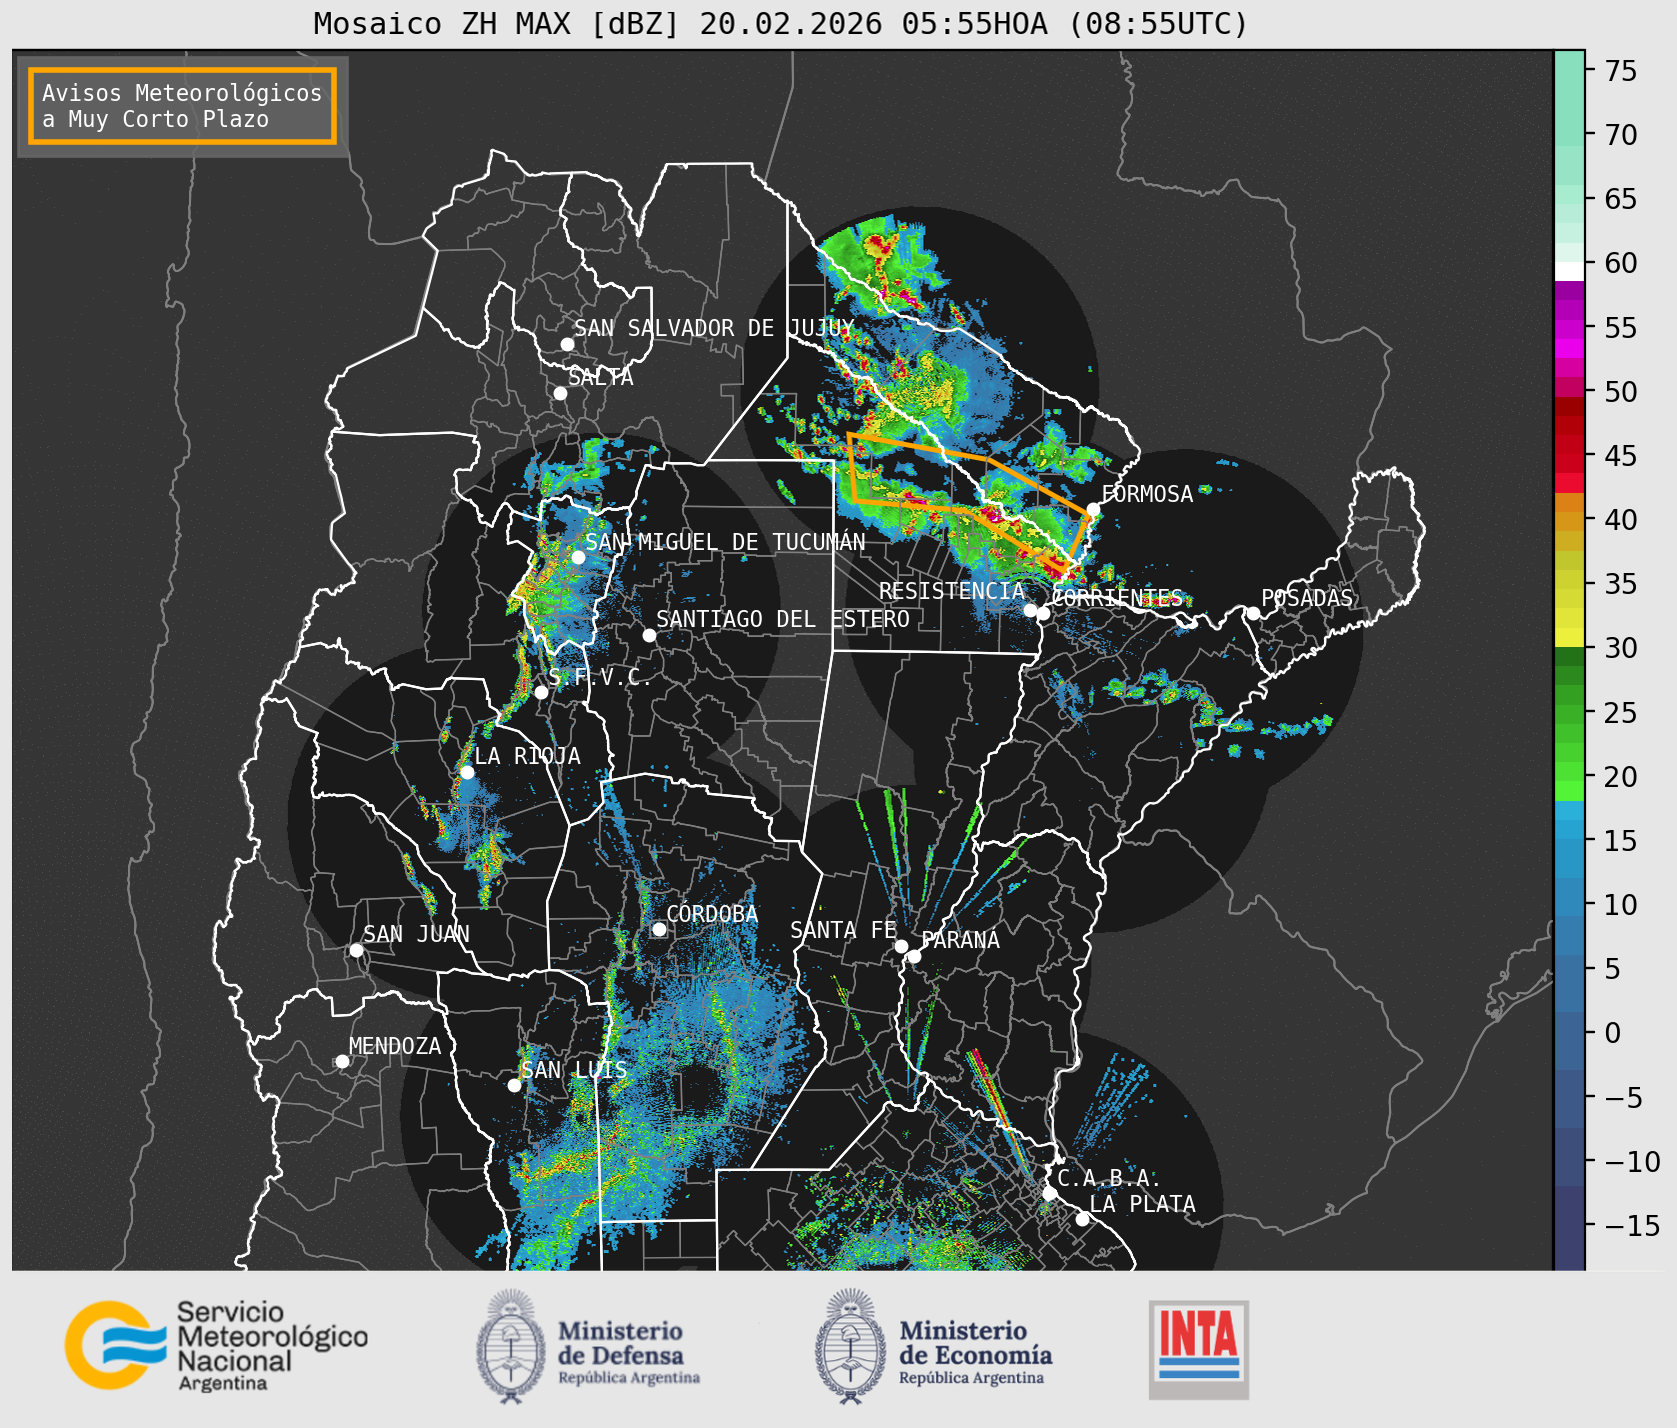Click the LA RIOJA label
The image size is (1677, 1428).
527,756
